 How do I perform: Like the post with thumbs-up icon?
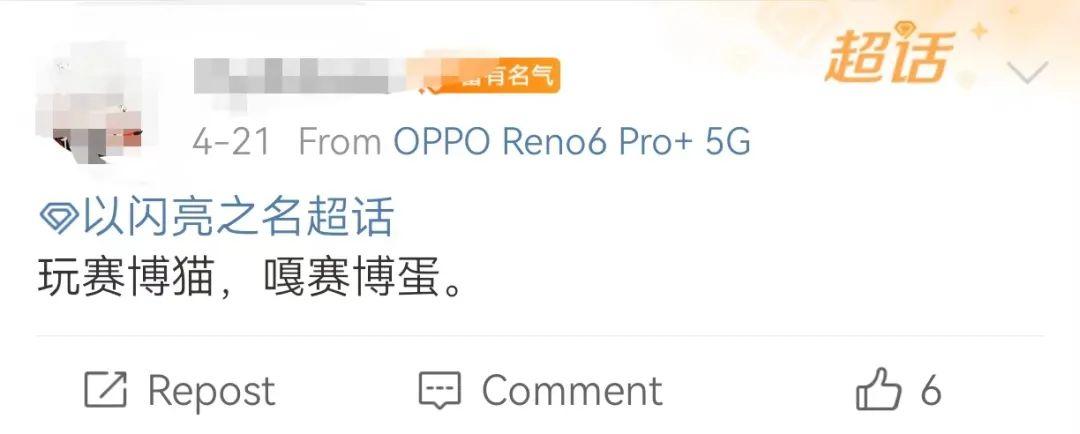pyautogui.click(x=878, y=390)
